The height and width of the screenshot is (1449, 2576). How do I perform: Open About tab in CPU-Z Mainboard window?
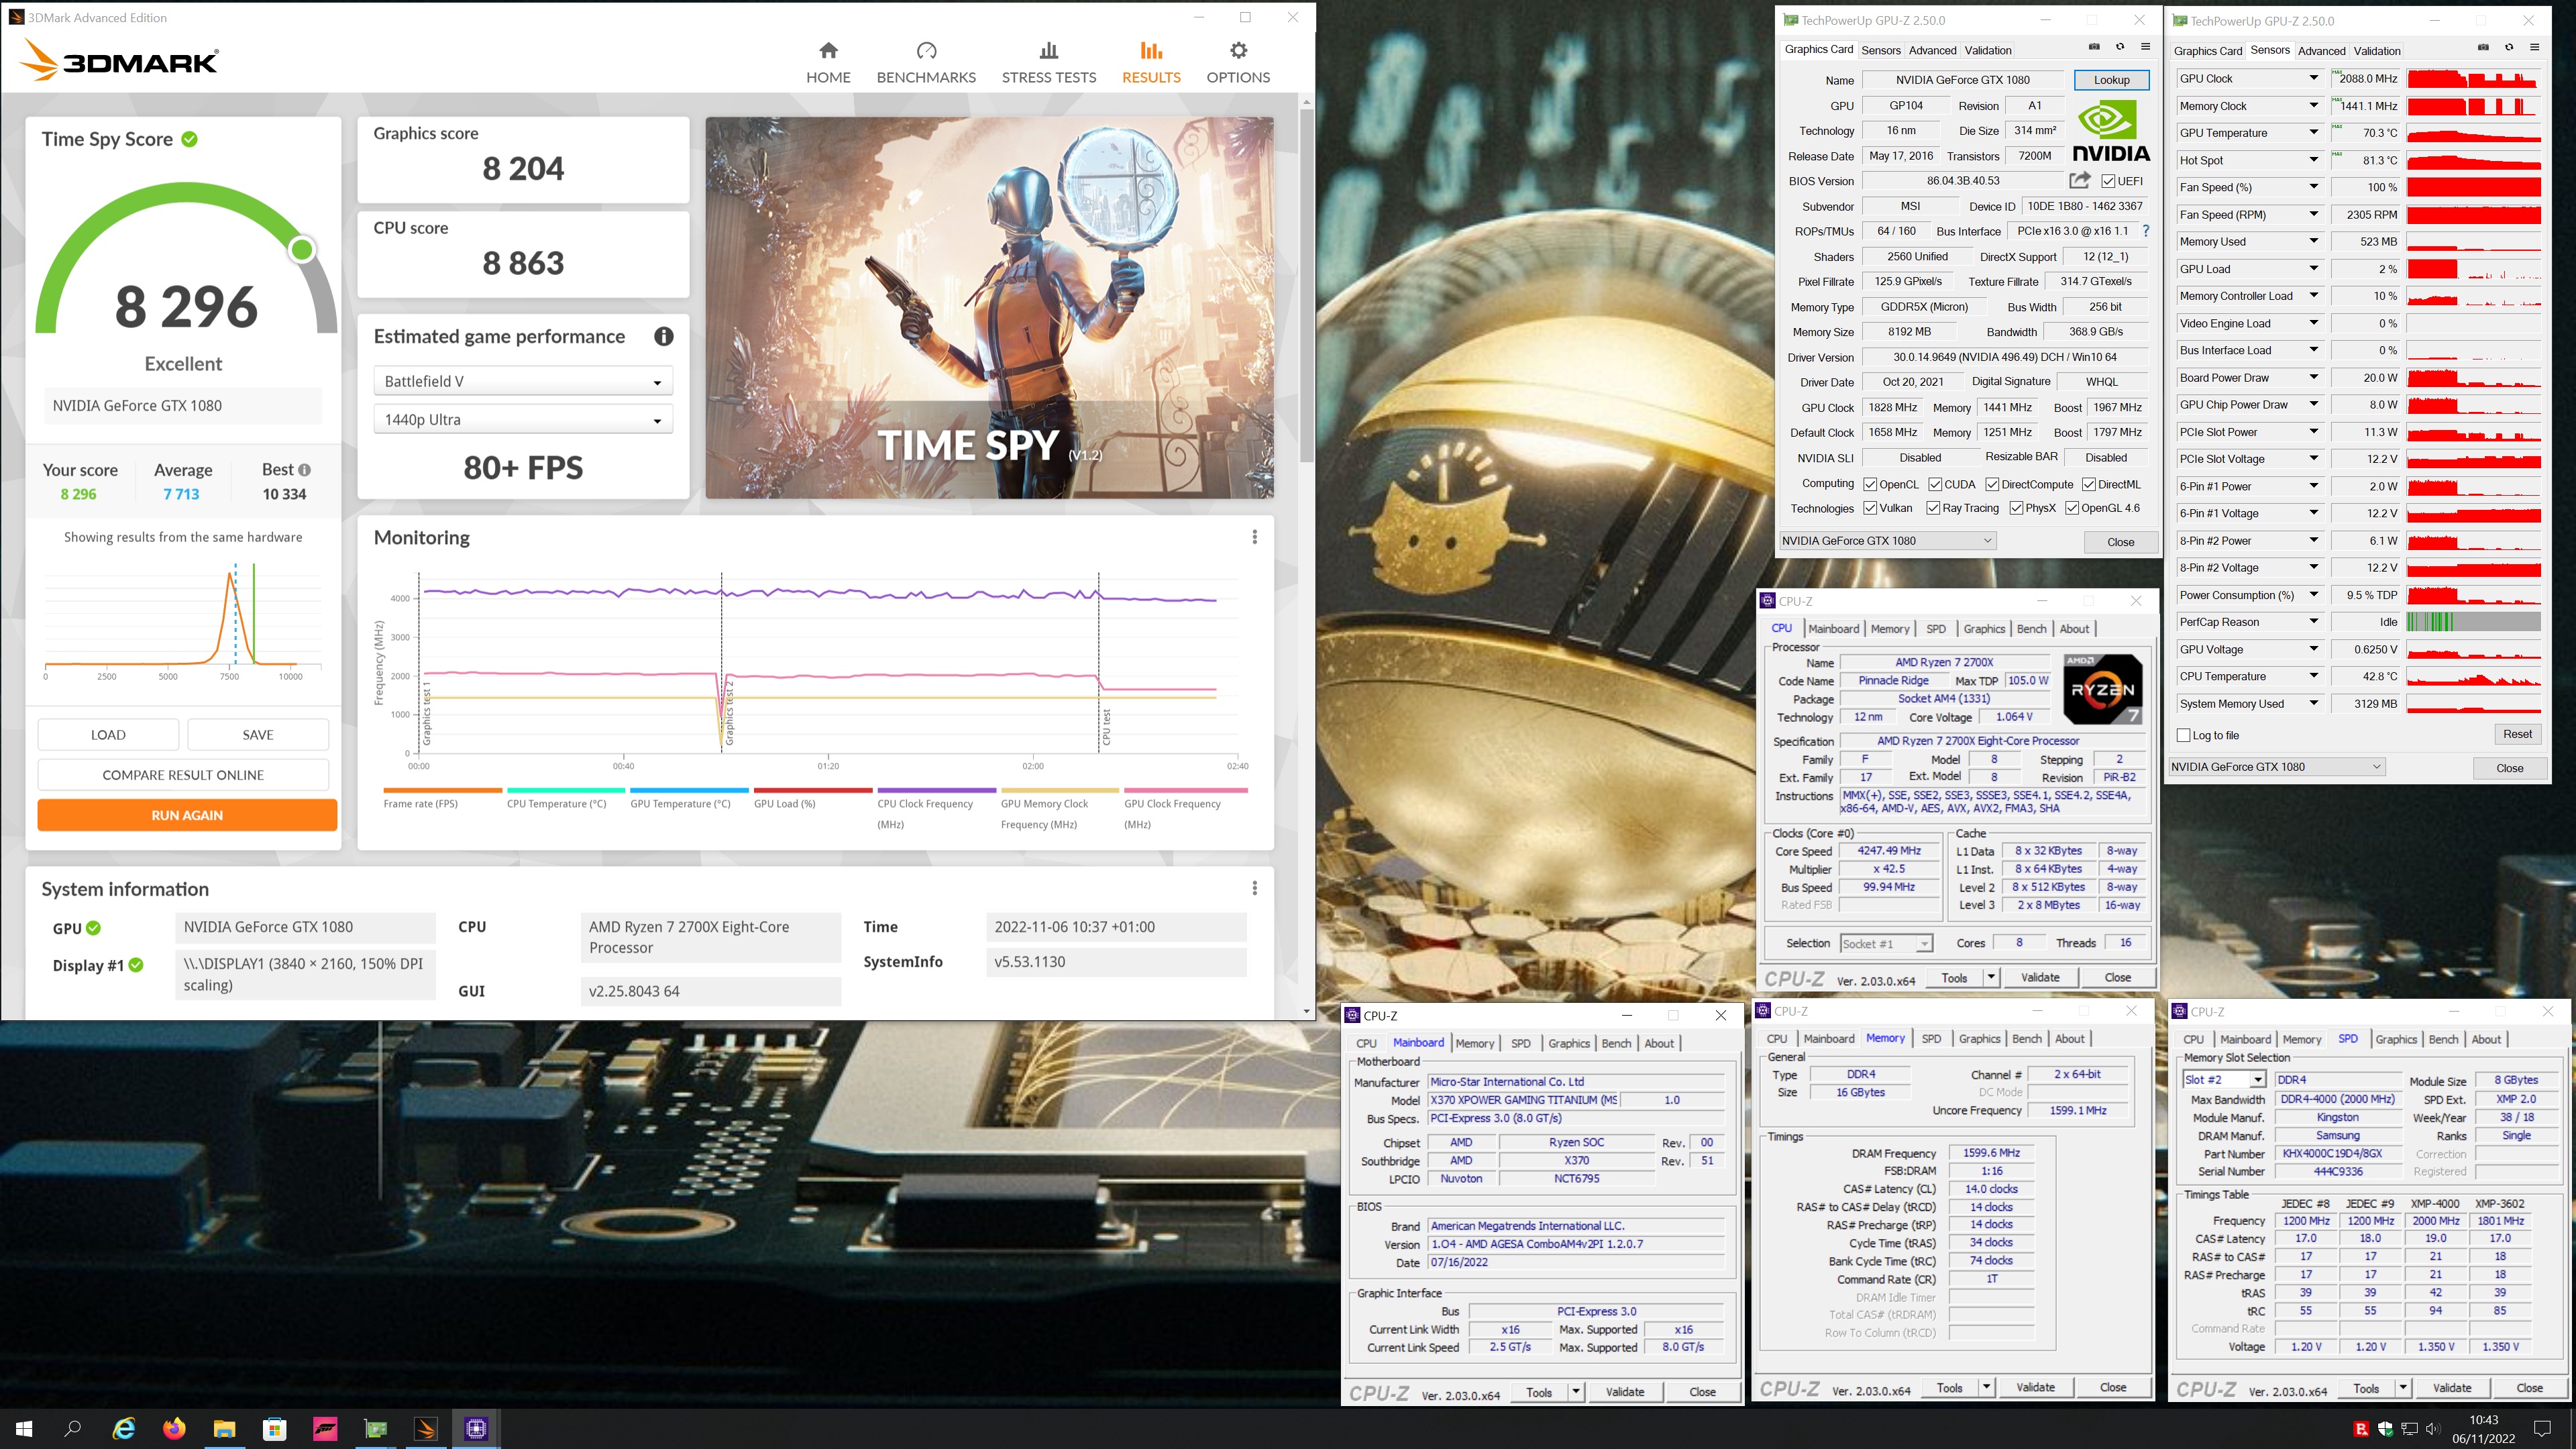(1658, 1043)
